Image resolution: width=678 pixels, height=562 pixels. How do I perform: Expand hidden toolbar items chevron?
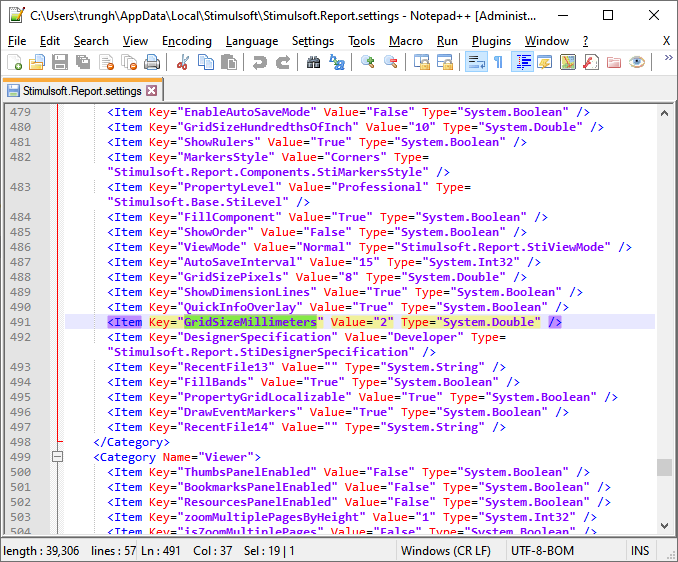[x=668, y=57]
